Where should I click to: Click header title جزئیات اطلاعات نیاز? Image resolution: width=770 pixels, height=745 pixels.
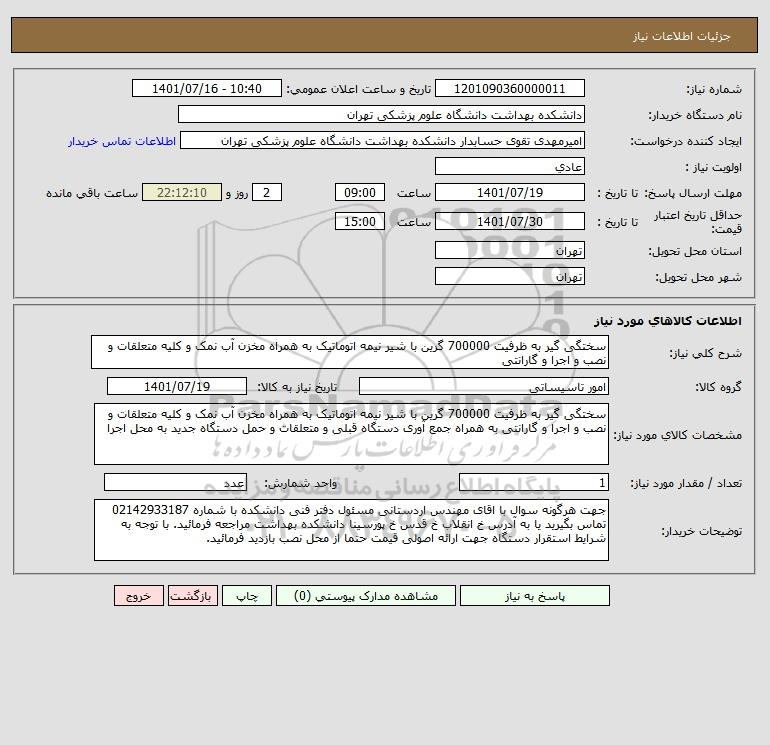682,36
